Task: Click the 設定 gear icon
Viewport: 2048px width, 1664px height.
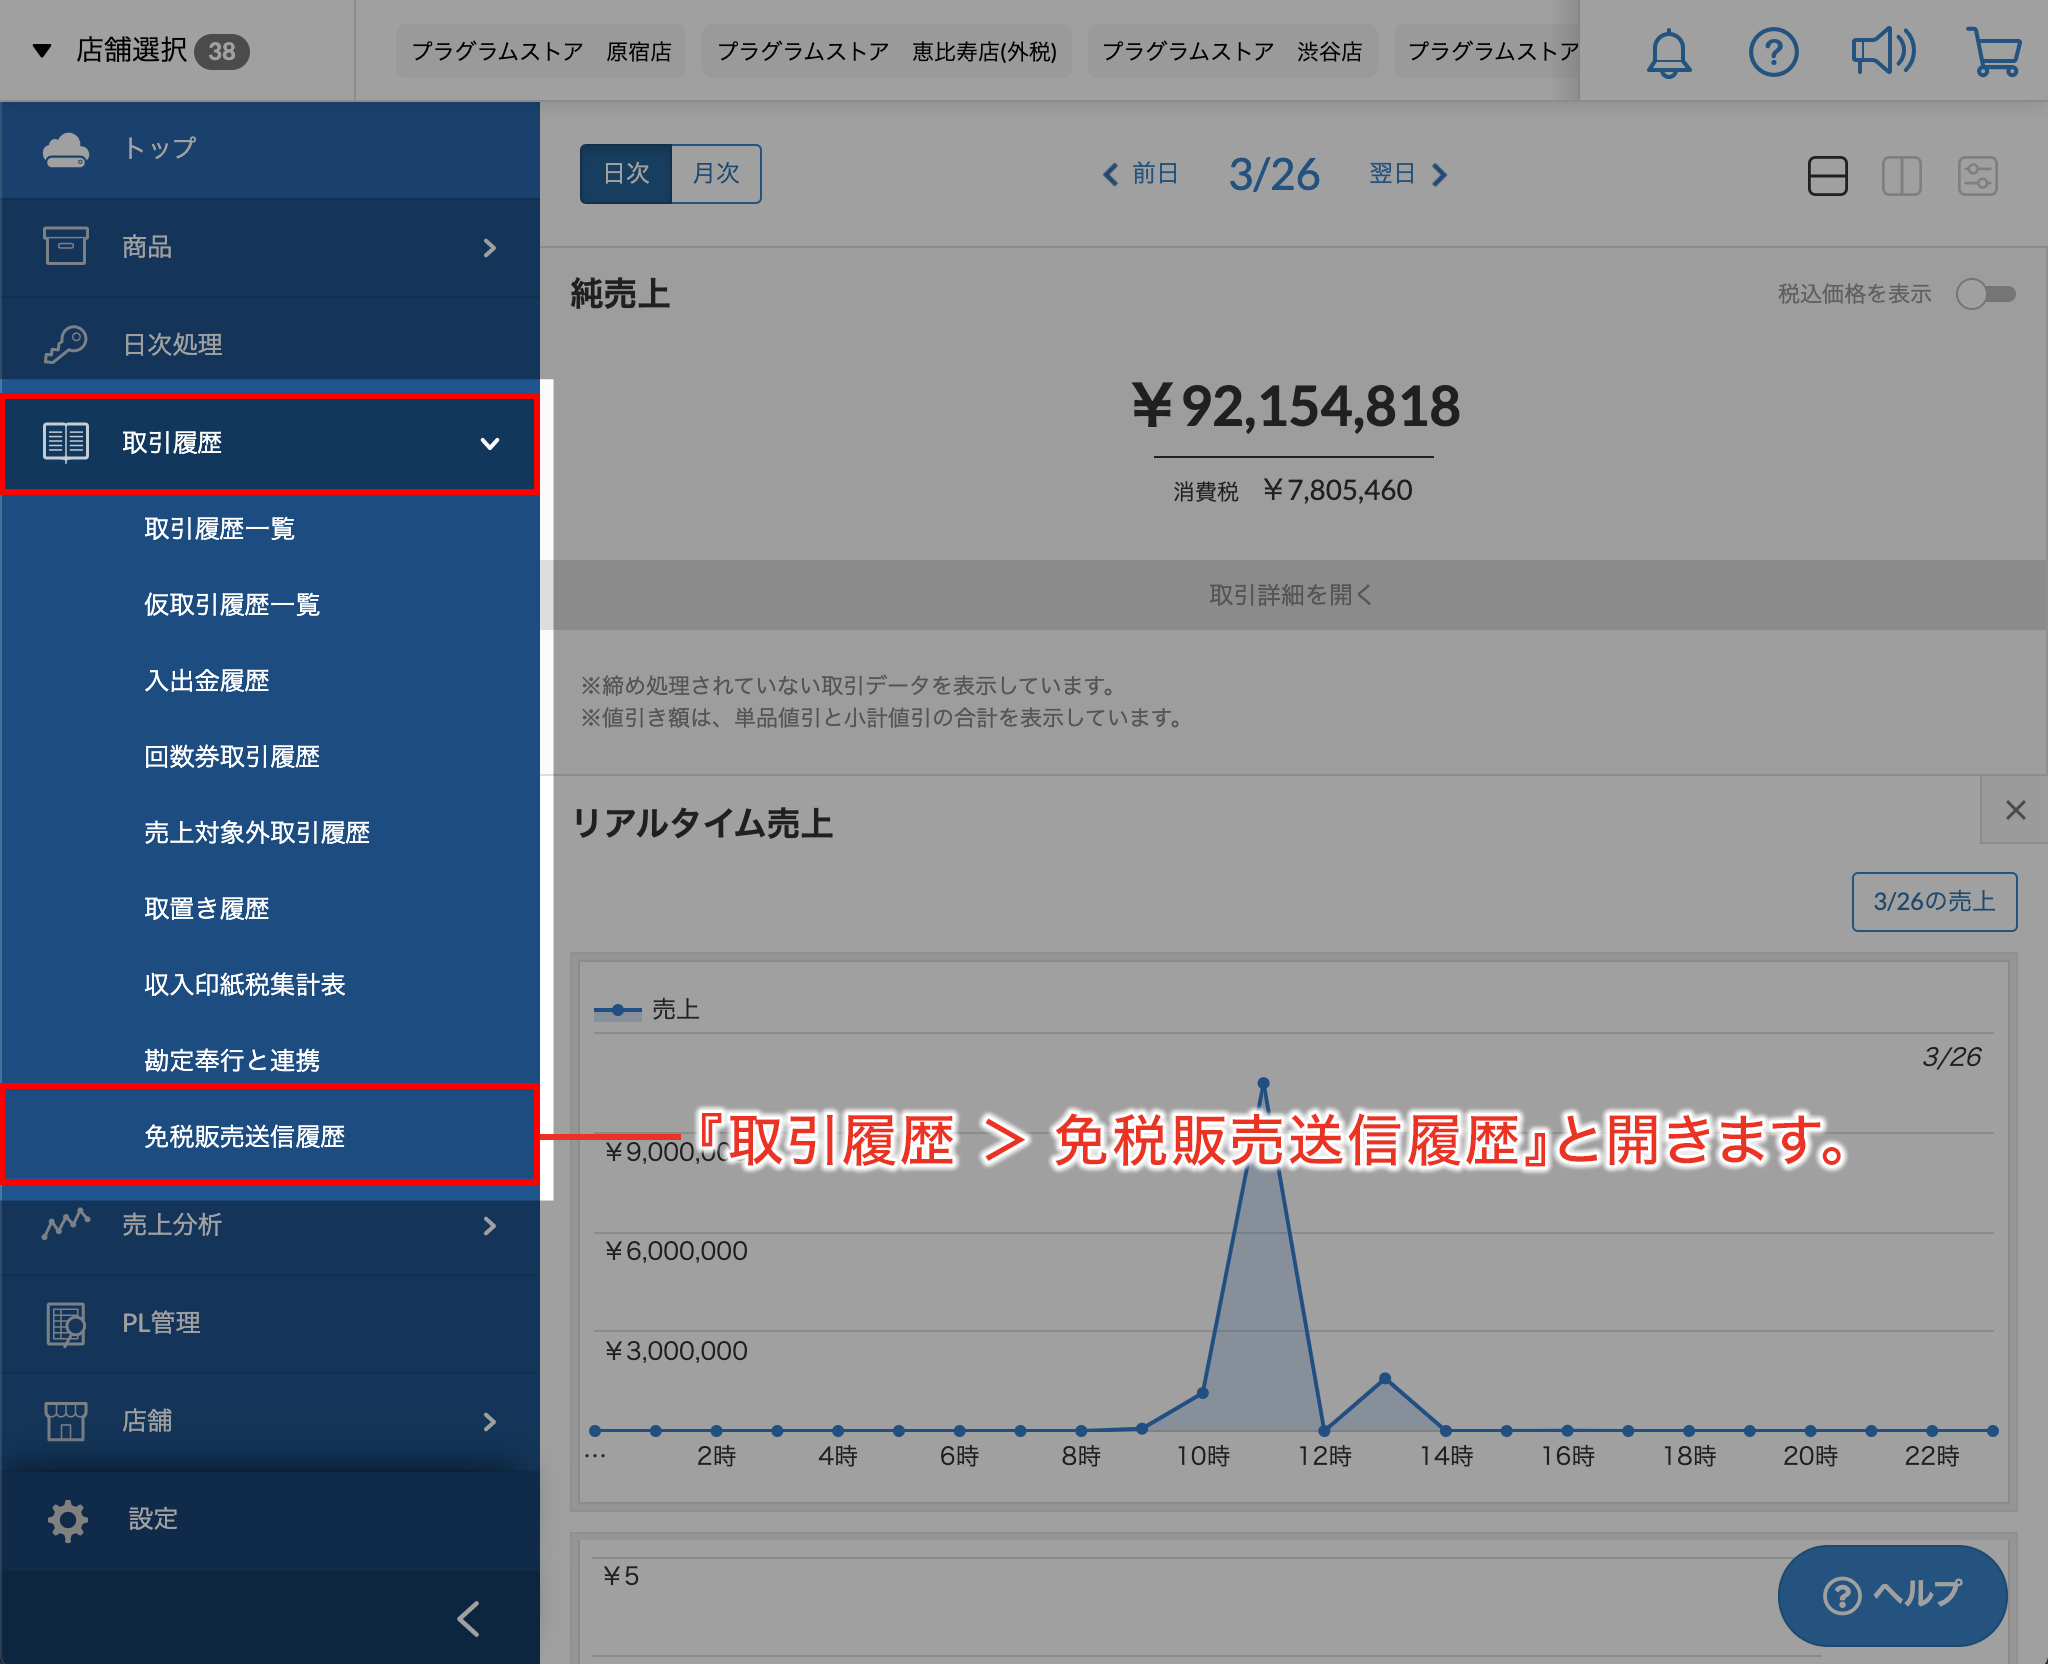Action: tap(68, 1520)
